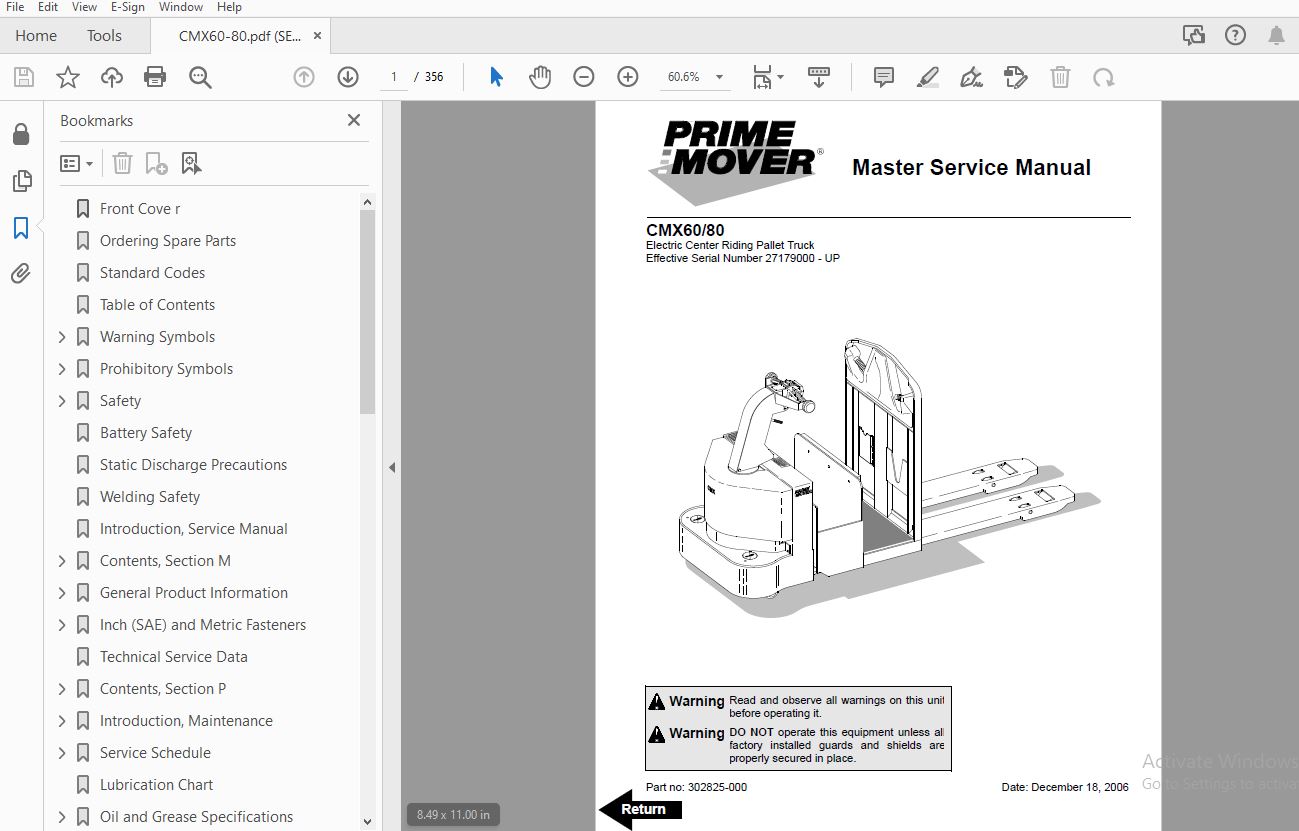Screen dimensions: 1299x831
Task: Open the View menu
Action: [84, 7]
